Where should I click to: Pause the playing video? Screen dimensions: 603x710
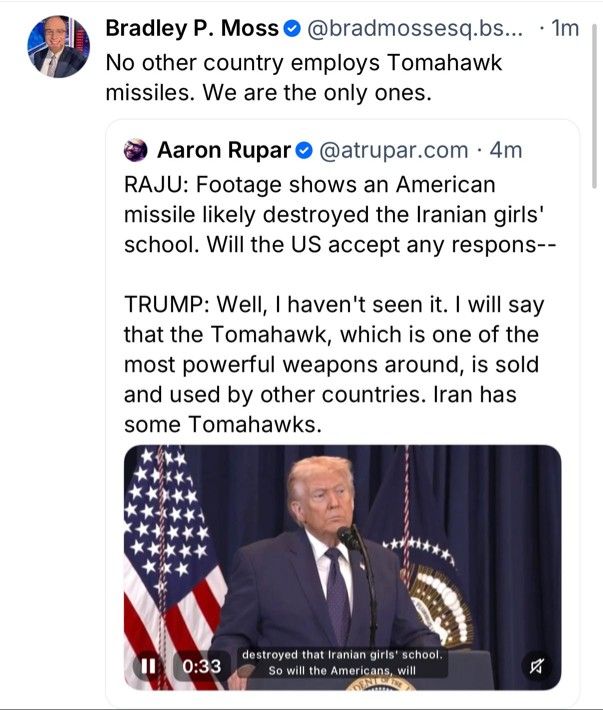(148, 666)
